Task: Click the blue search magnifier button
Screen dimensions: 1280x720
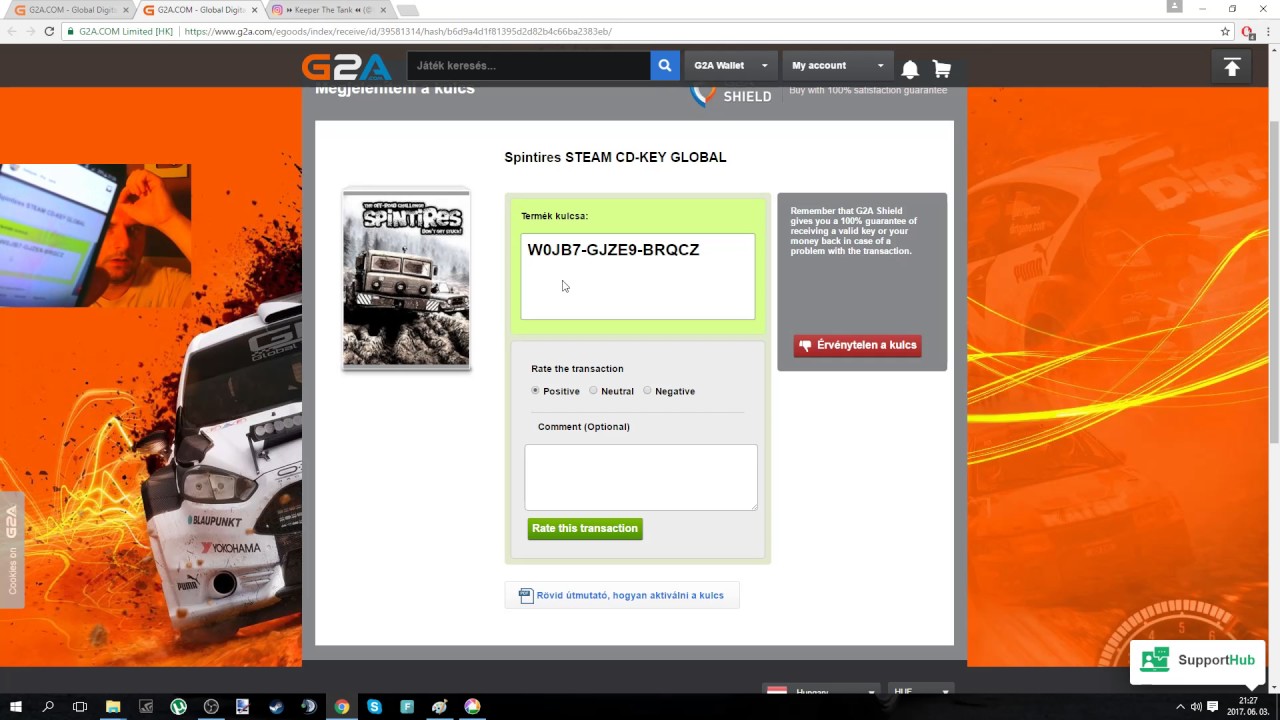Action: [665, 66]
